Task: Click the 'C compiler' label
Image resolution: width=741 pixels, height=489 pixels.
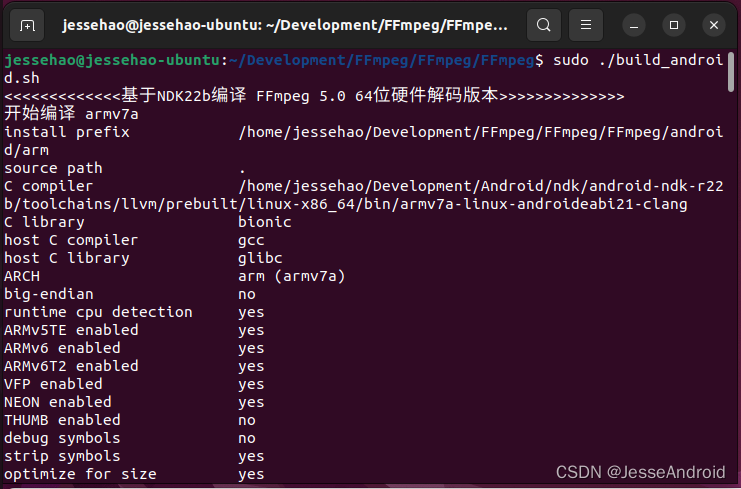Action: click(49, 186)
